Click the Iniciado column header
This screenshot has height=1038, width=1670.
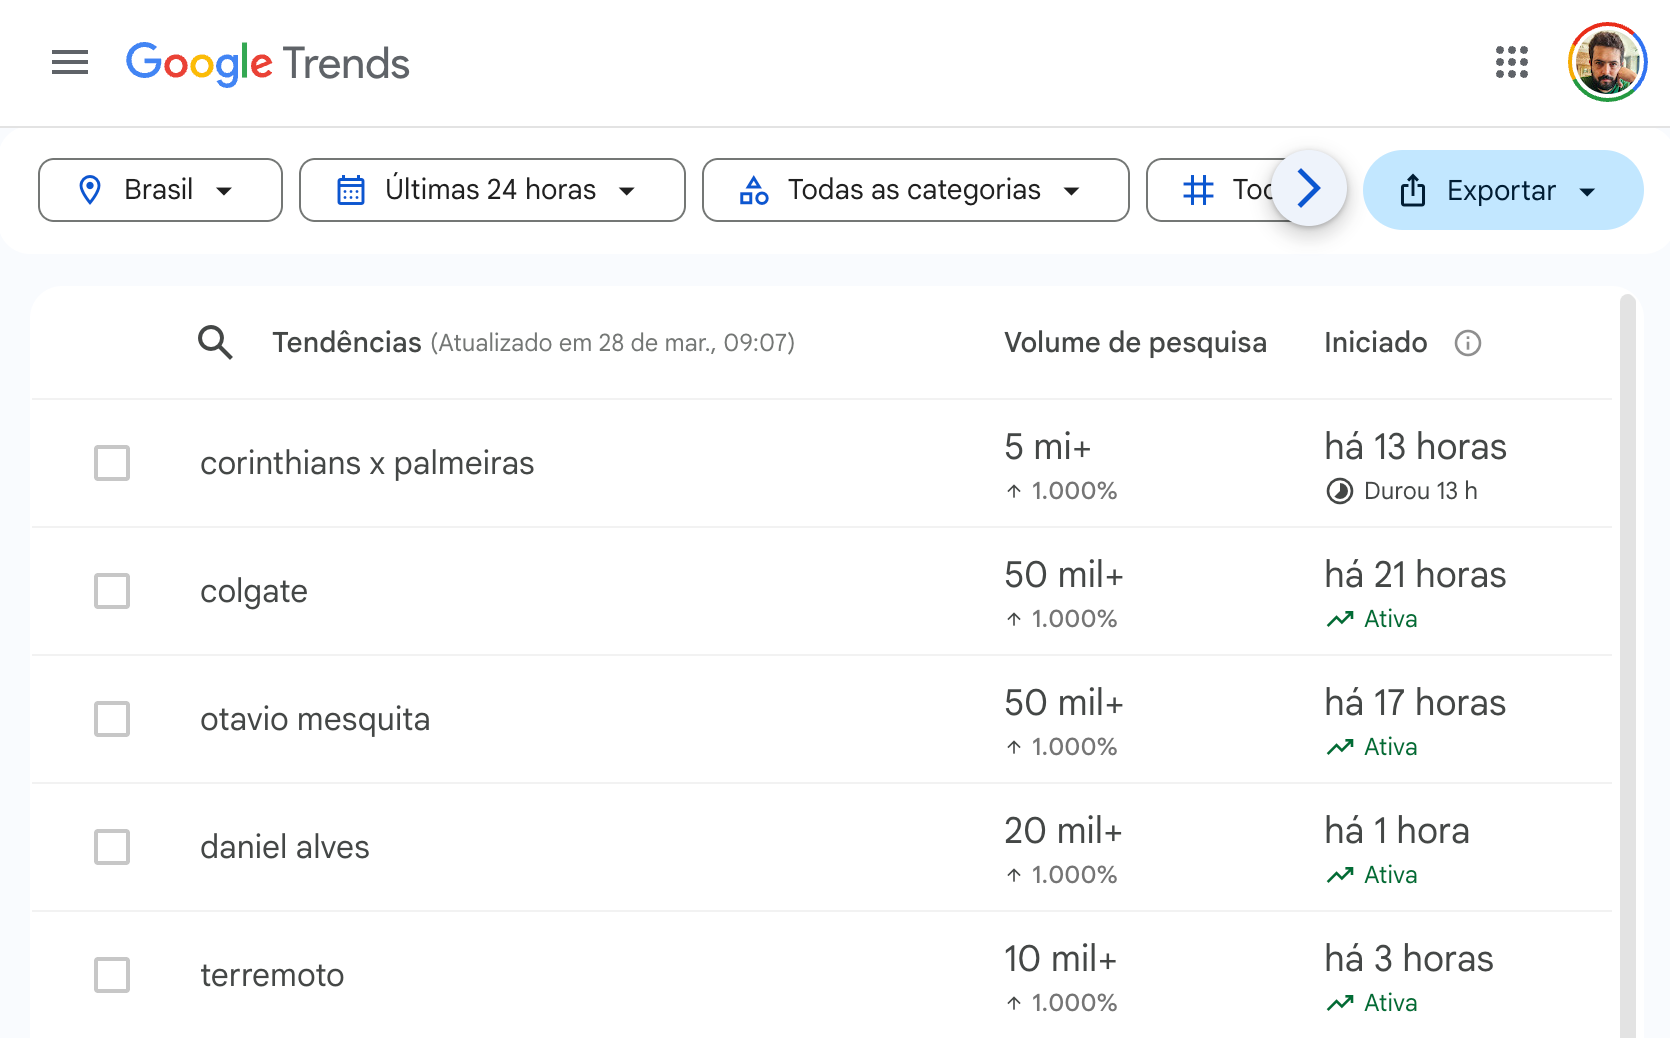pyautogui.click(x=1375, y=343)
